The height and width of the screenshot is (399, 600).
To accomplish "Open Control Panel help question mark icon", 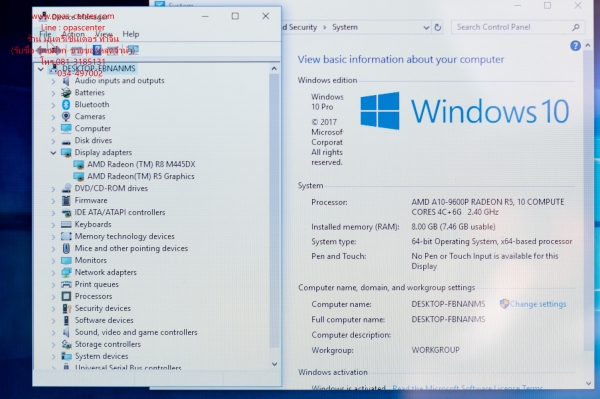I will (575, 46).
